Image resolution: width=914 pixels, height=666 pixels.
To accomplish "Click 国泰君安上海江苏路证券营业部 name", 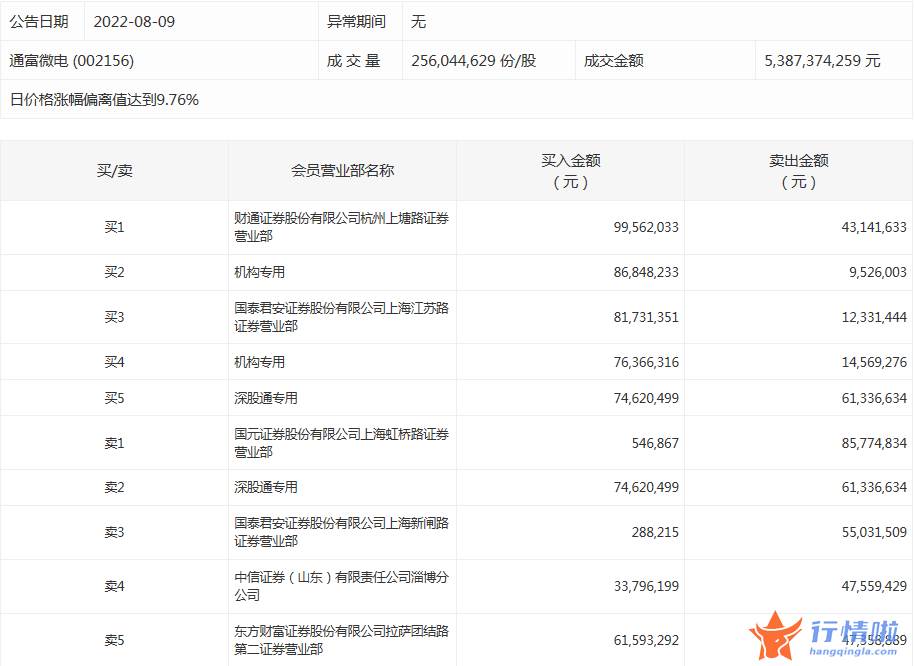I will click(x=342, y=317).
